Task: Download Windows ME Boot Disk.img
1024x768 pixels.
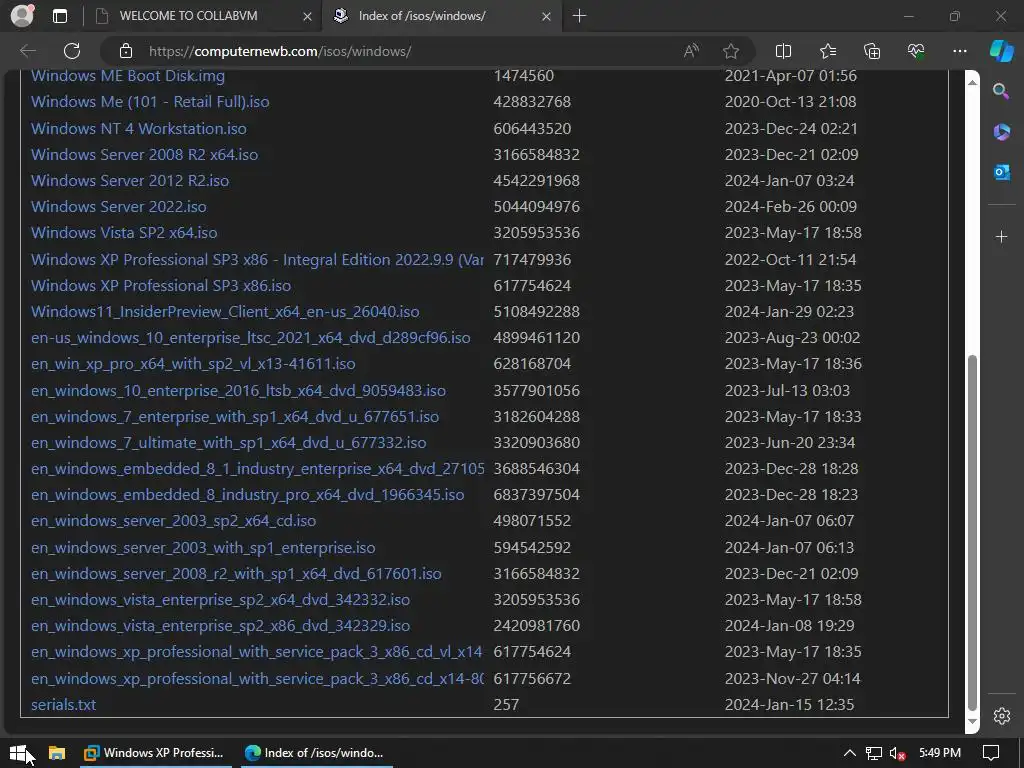Action: (128, 76)
